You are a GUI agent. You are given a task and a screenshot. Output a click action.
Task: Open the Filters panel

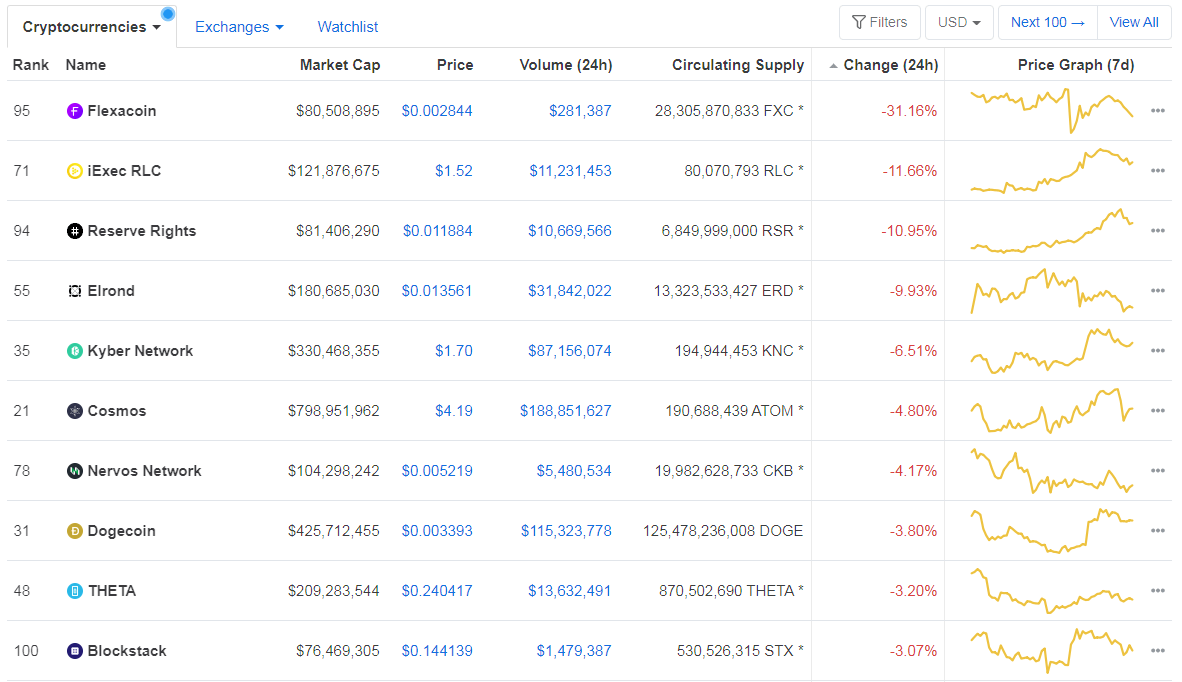[880, 23]
